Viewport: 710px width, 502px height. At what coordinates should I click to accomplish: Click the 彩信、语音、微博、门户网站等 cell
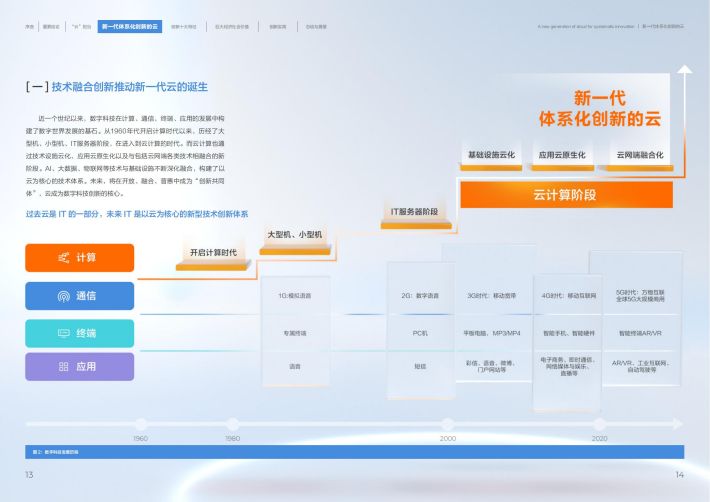click(492, 366)
